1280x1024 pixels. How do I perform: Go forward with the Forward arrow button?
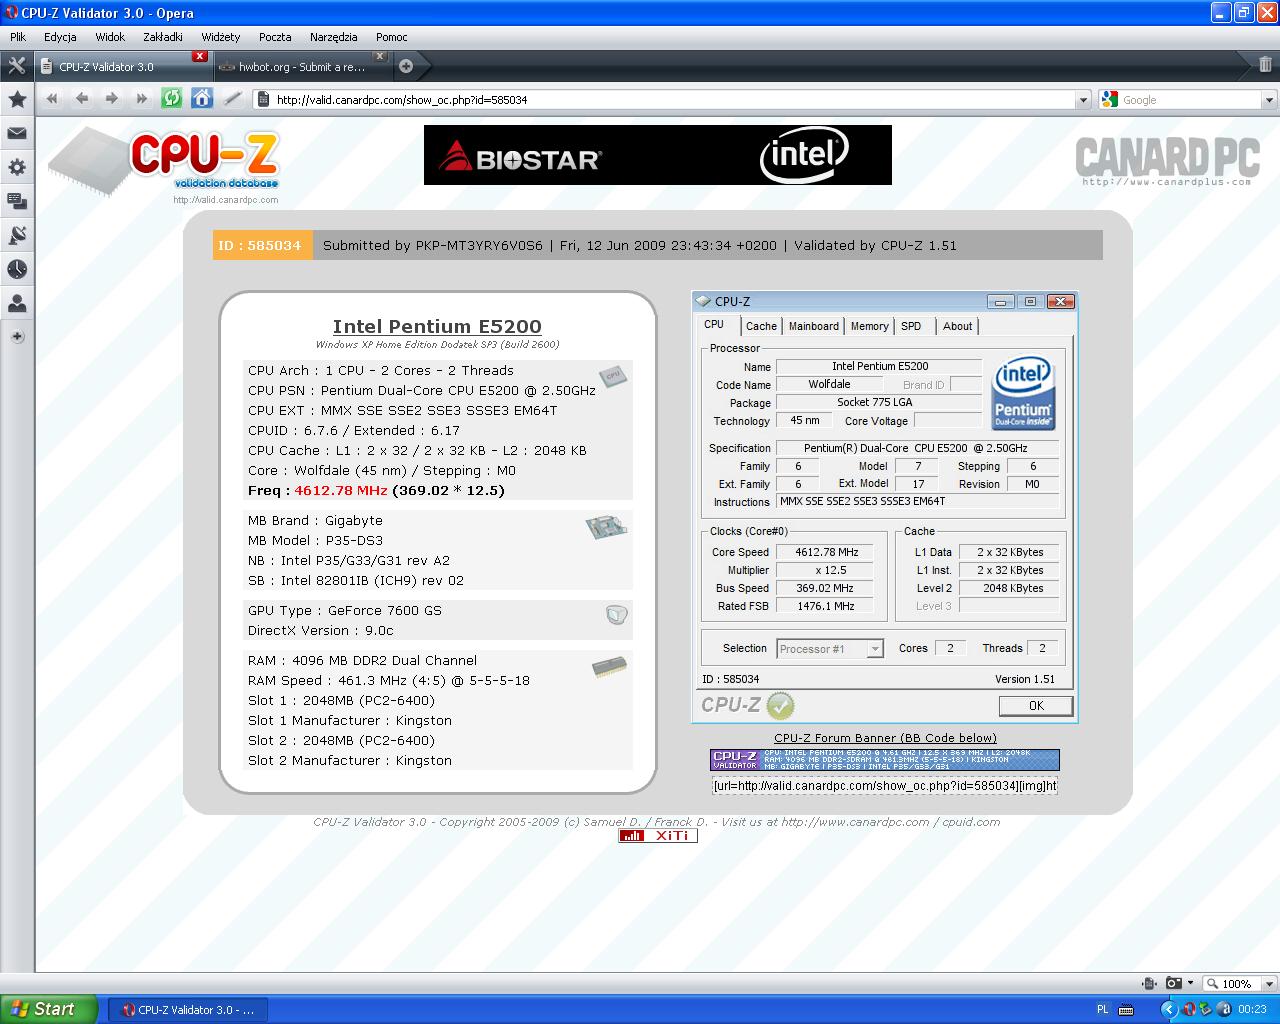point(112,98)
